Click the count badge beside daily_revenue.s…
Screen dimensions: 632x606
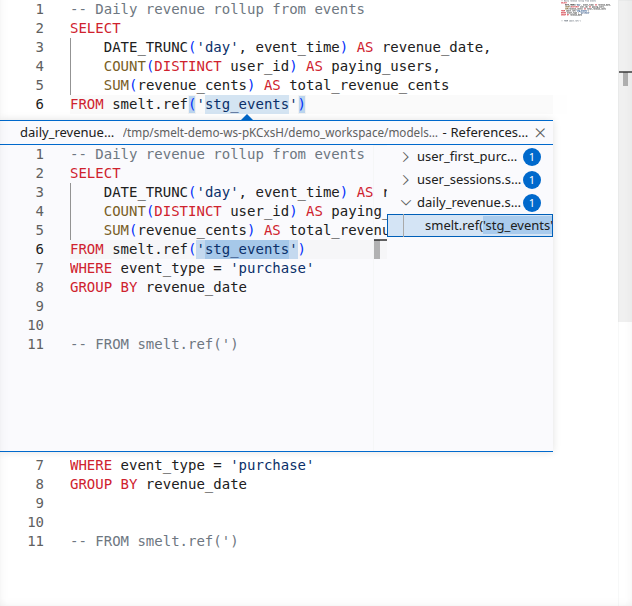(x=532, y=203)
